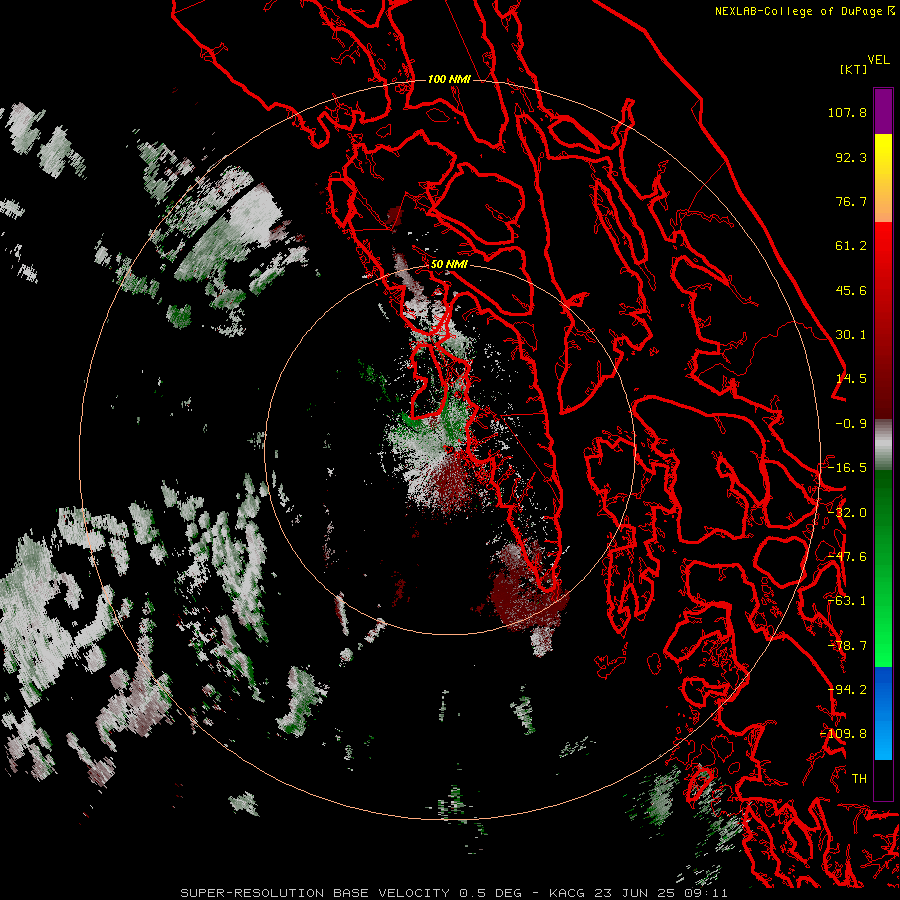Click the -63.1 velocity scale value
This screenshot has height=900, width=900.
tap(847, 601)
